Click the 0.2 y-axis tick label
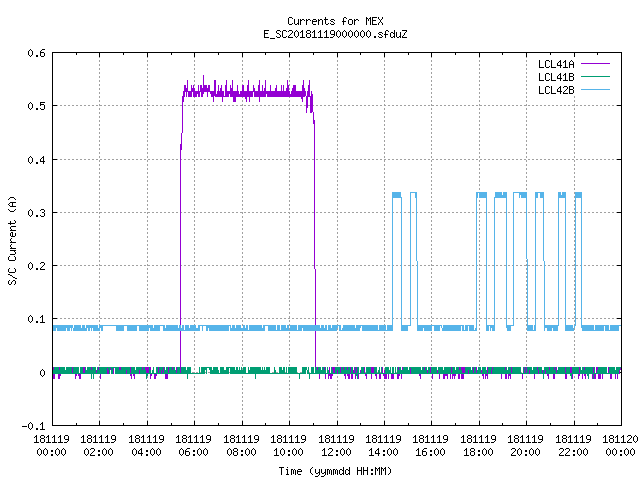This screenshot has width=640, height=480. (36, 266)
